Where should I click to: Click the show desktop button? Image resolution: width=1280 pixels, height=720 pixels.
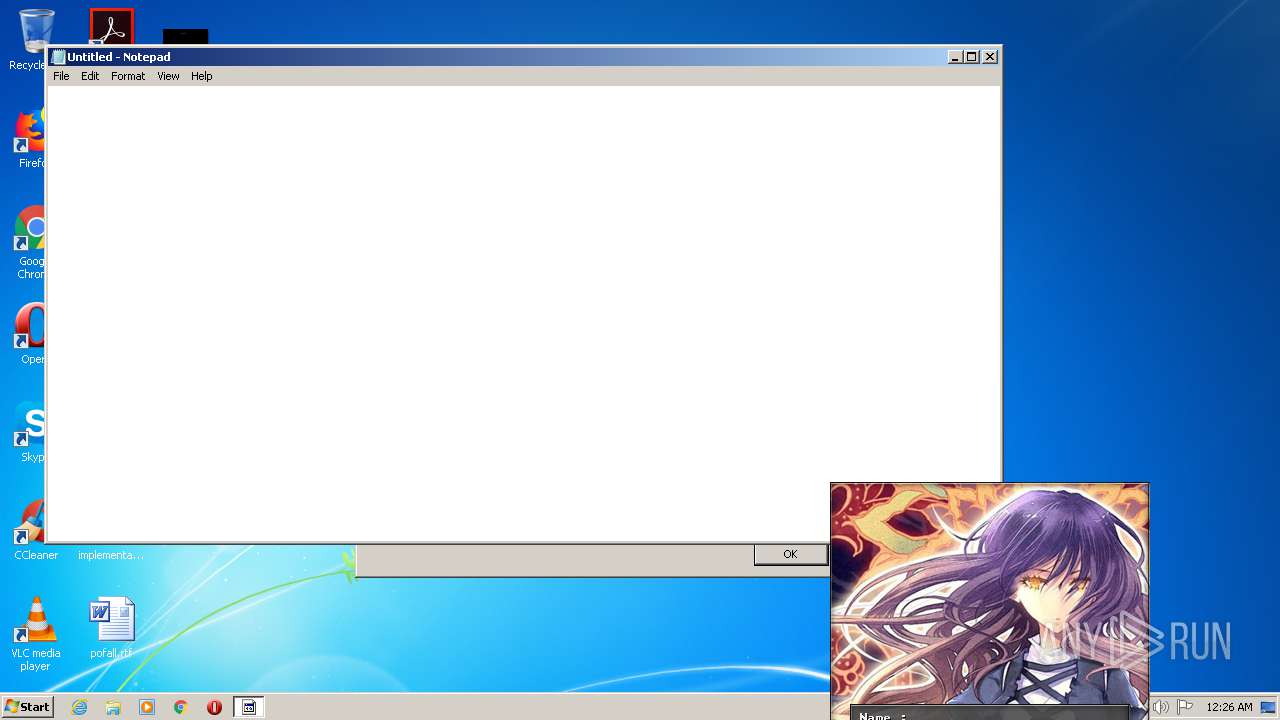click(x=1268, y=707)
